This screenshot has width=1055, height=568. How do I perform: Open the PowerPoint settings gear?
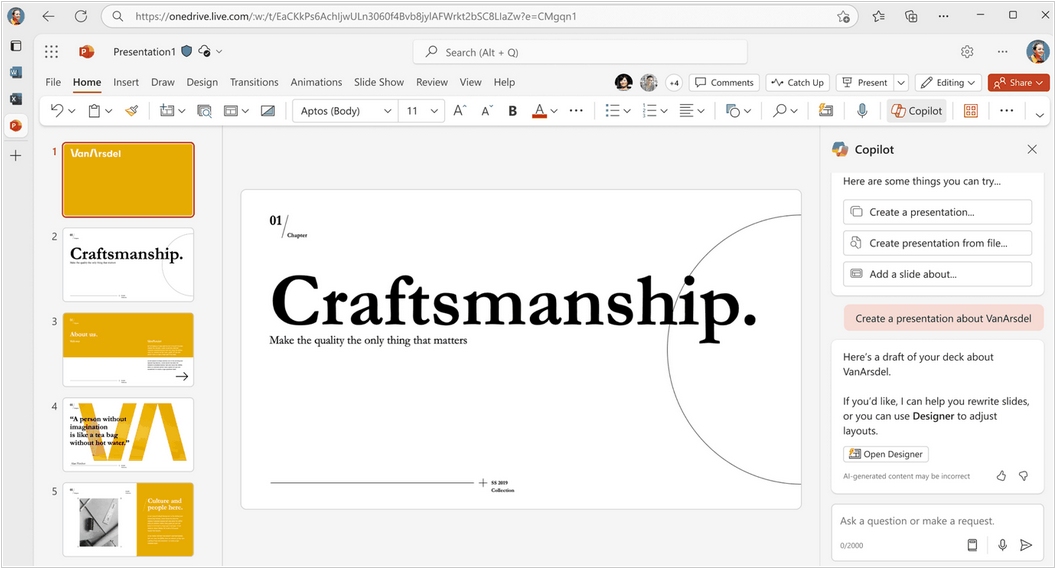967,52
